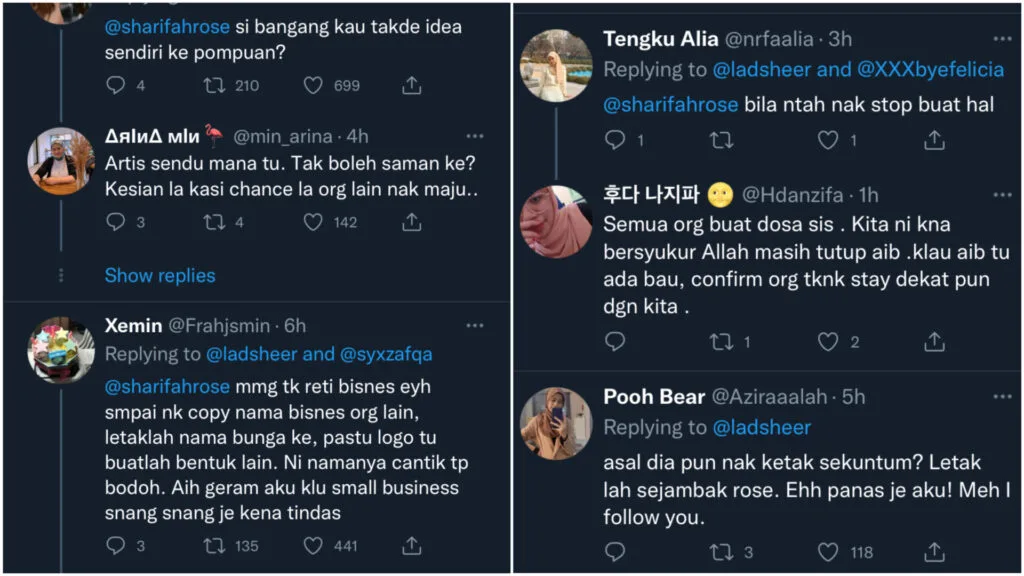Like Tengku Alia's tweet
The image size is (1024, 576).
[x=828, y=141]
